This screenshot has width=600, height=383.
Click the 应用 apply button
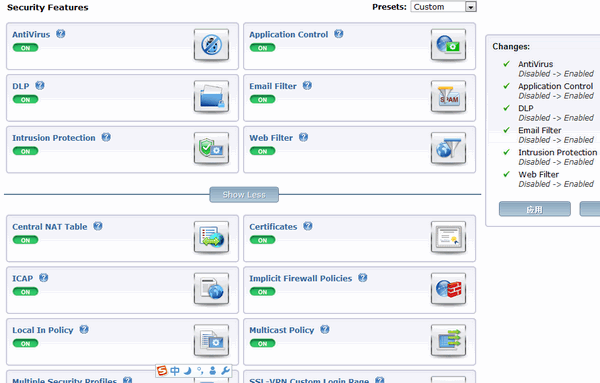click(x=535, y=209)
